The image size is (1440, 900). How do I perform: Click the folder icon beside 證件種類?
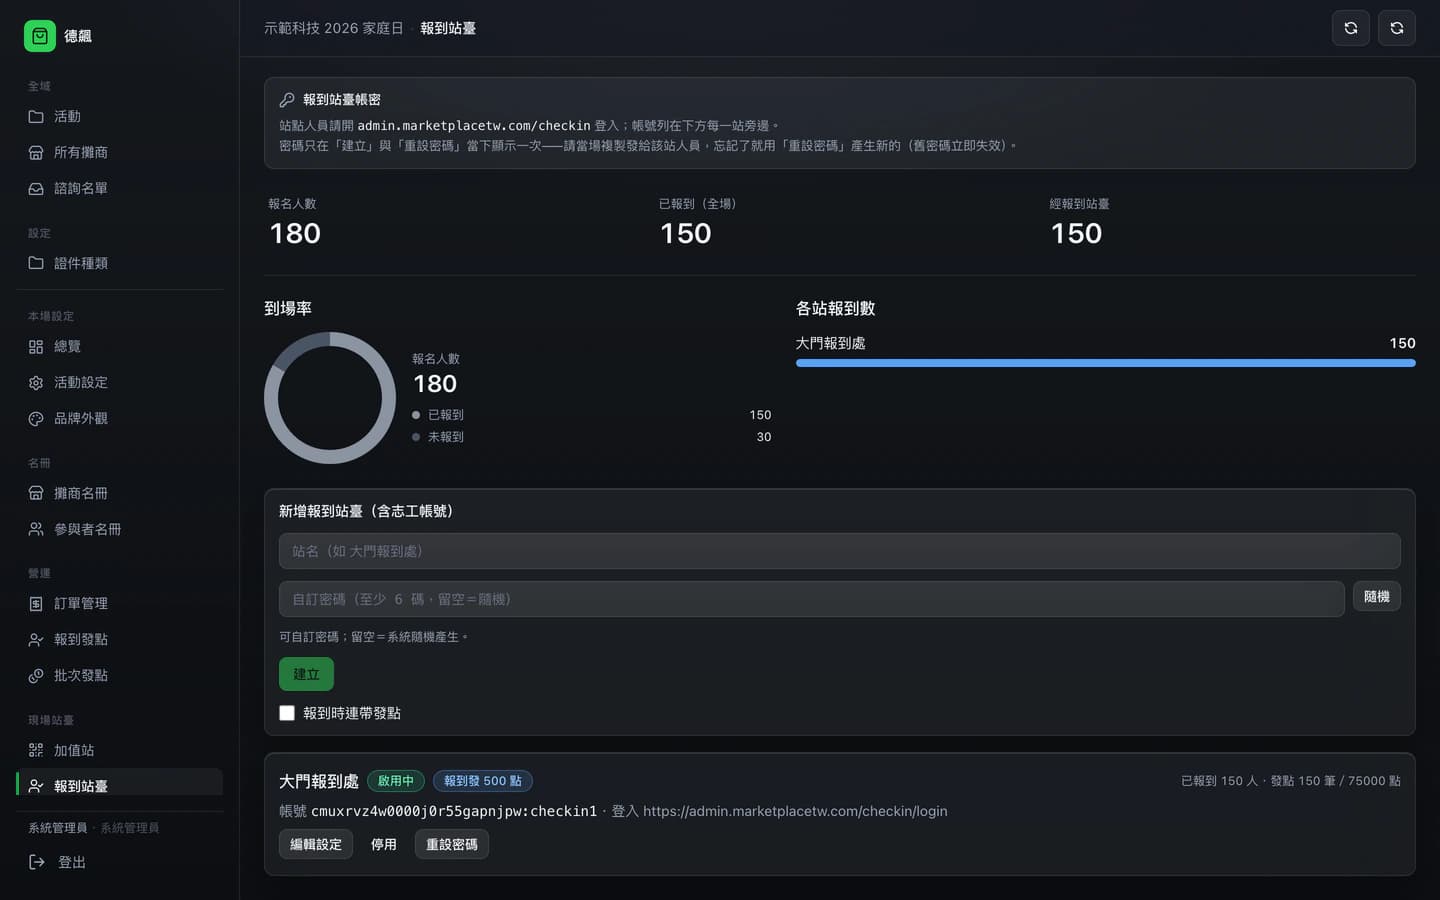point(36,263)
